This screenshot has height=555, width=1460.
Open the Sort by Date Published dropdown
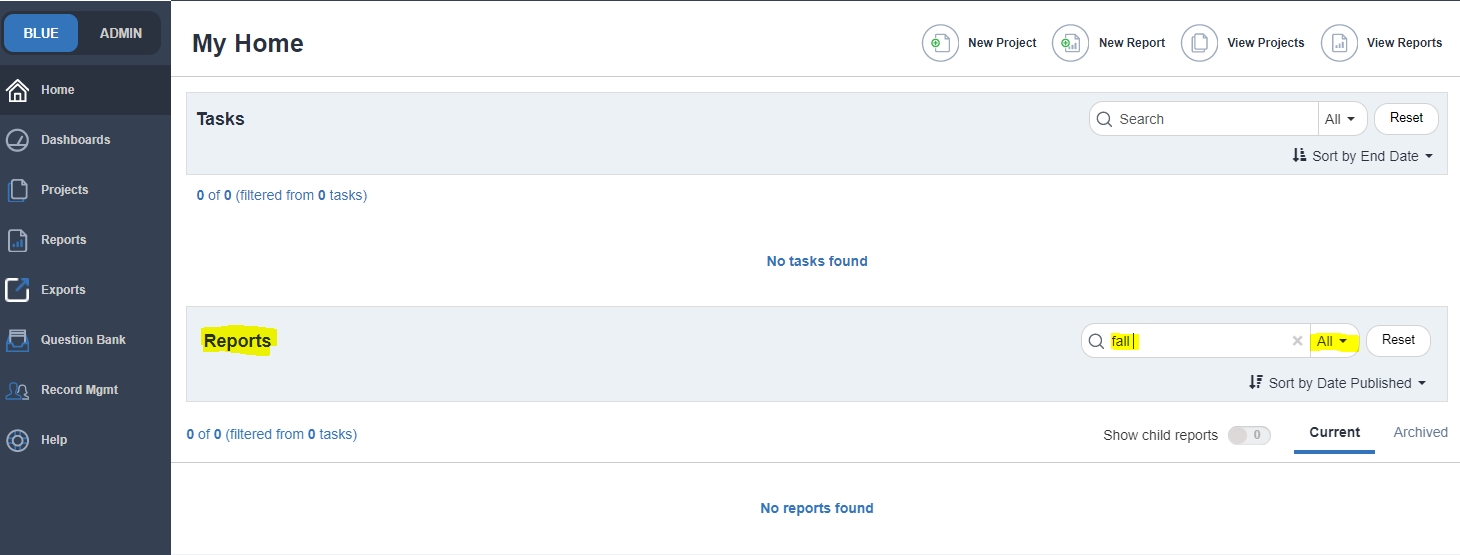pos(1338,383)
